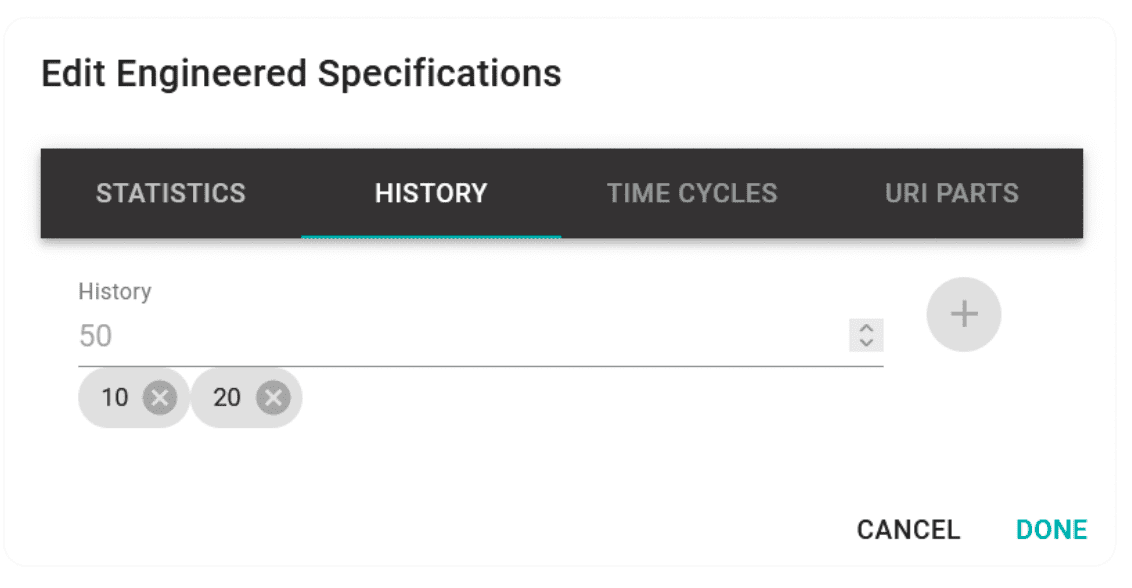Click the 50 placeholder text in the field

tap(95, 336)
